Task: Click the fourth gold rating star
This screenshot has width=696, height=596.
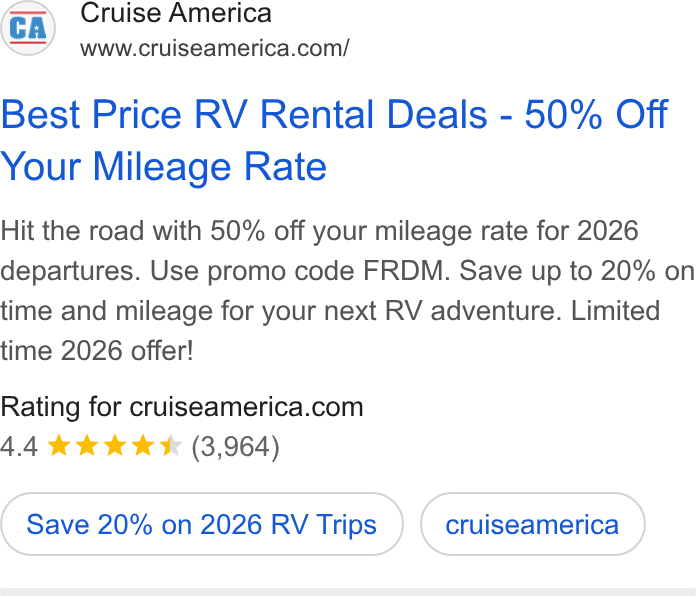Action: click(x=143, y=445)
